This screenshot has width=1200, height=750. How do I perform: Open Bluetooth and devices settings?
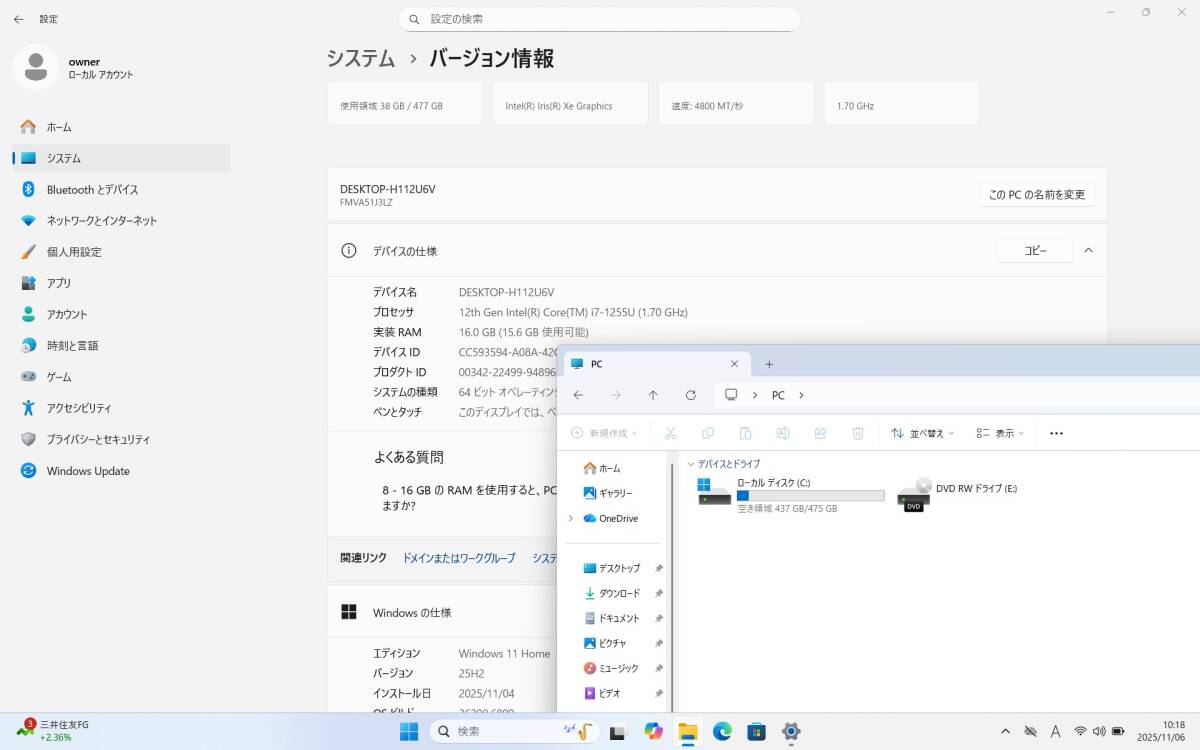(x=92, y=189)
